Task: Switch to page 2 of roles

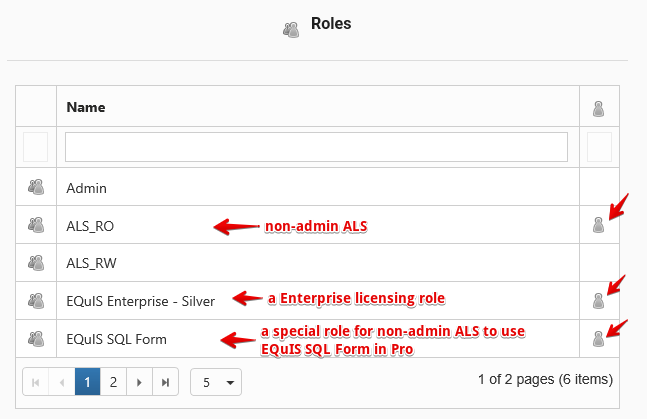Action: pyautogui.click(x=113, y=382)
